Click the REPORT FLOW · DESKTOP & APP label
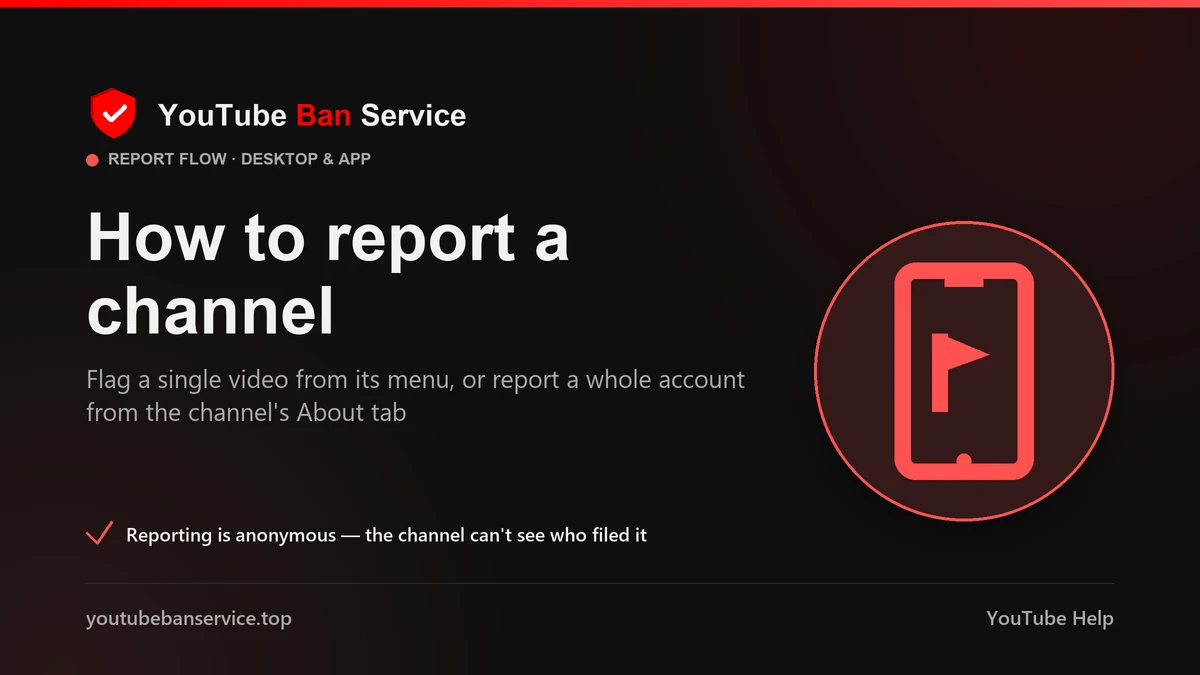 tap(239, 159)
